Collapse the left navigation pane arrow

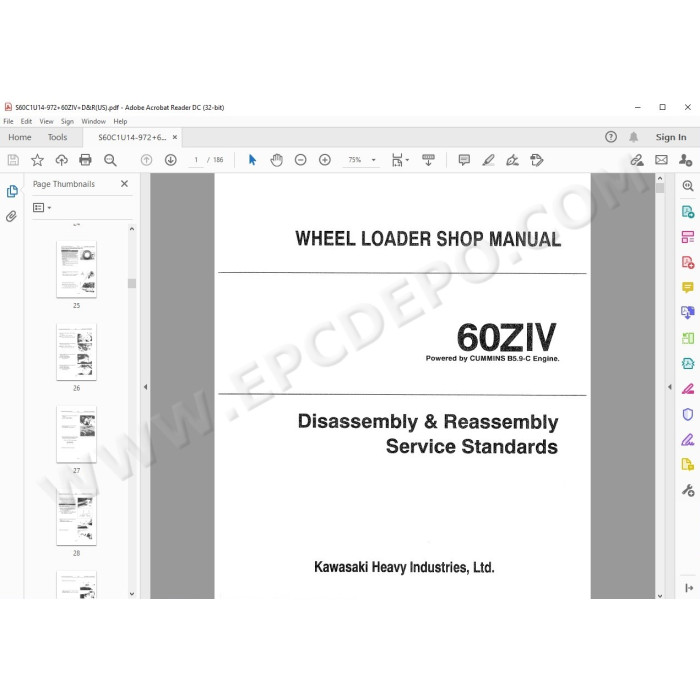(x=146, y=387)
